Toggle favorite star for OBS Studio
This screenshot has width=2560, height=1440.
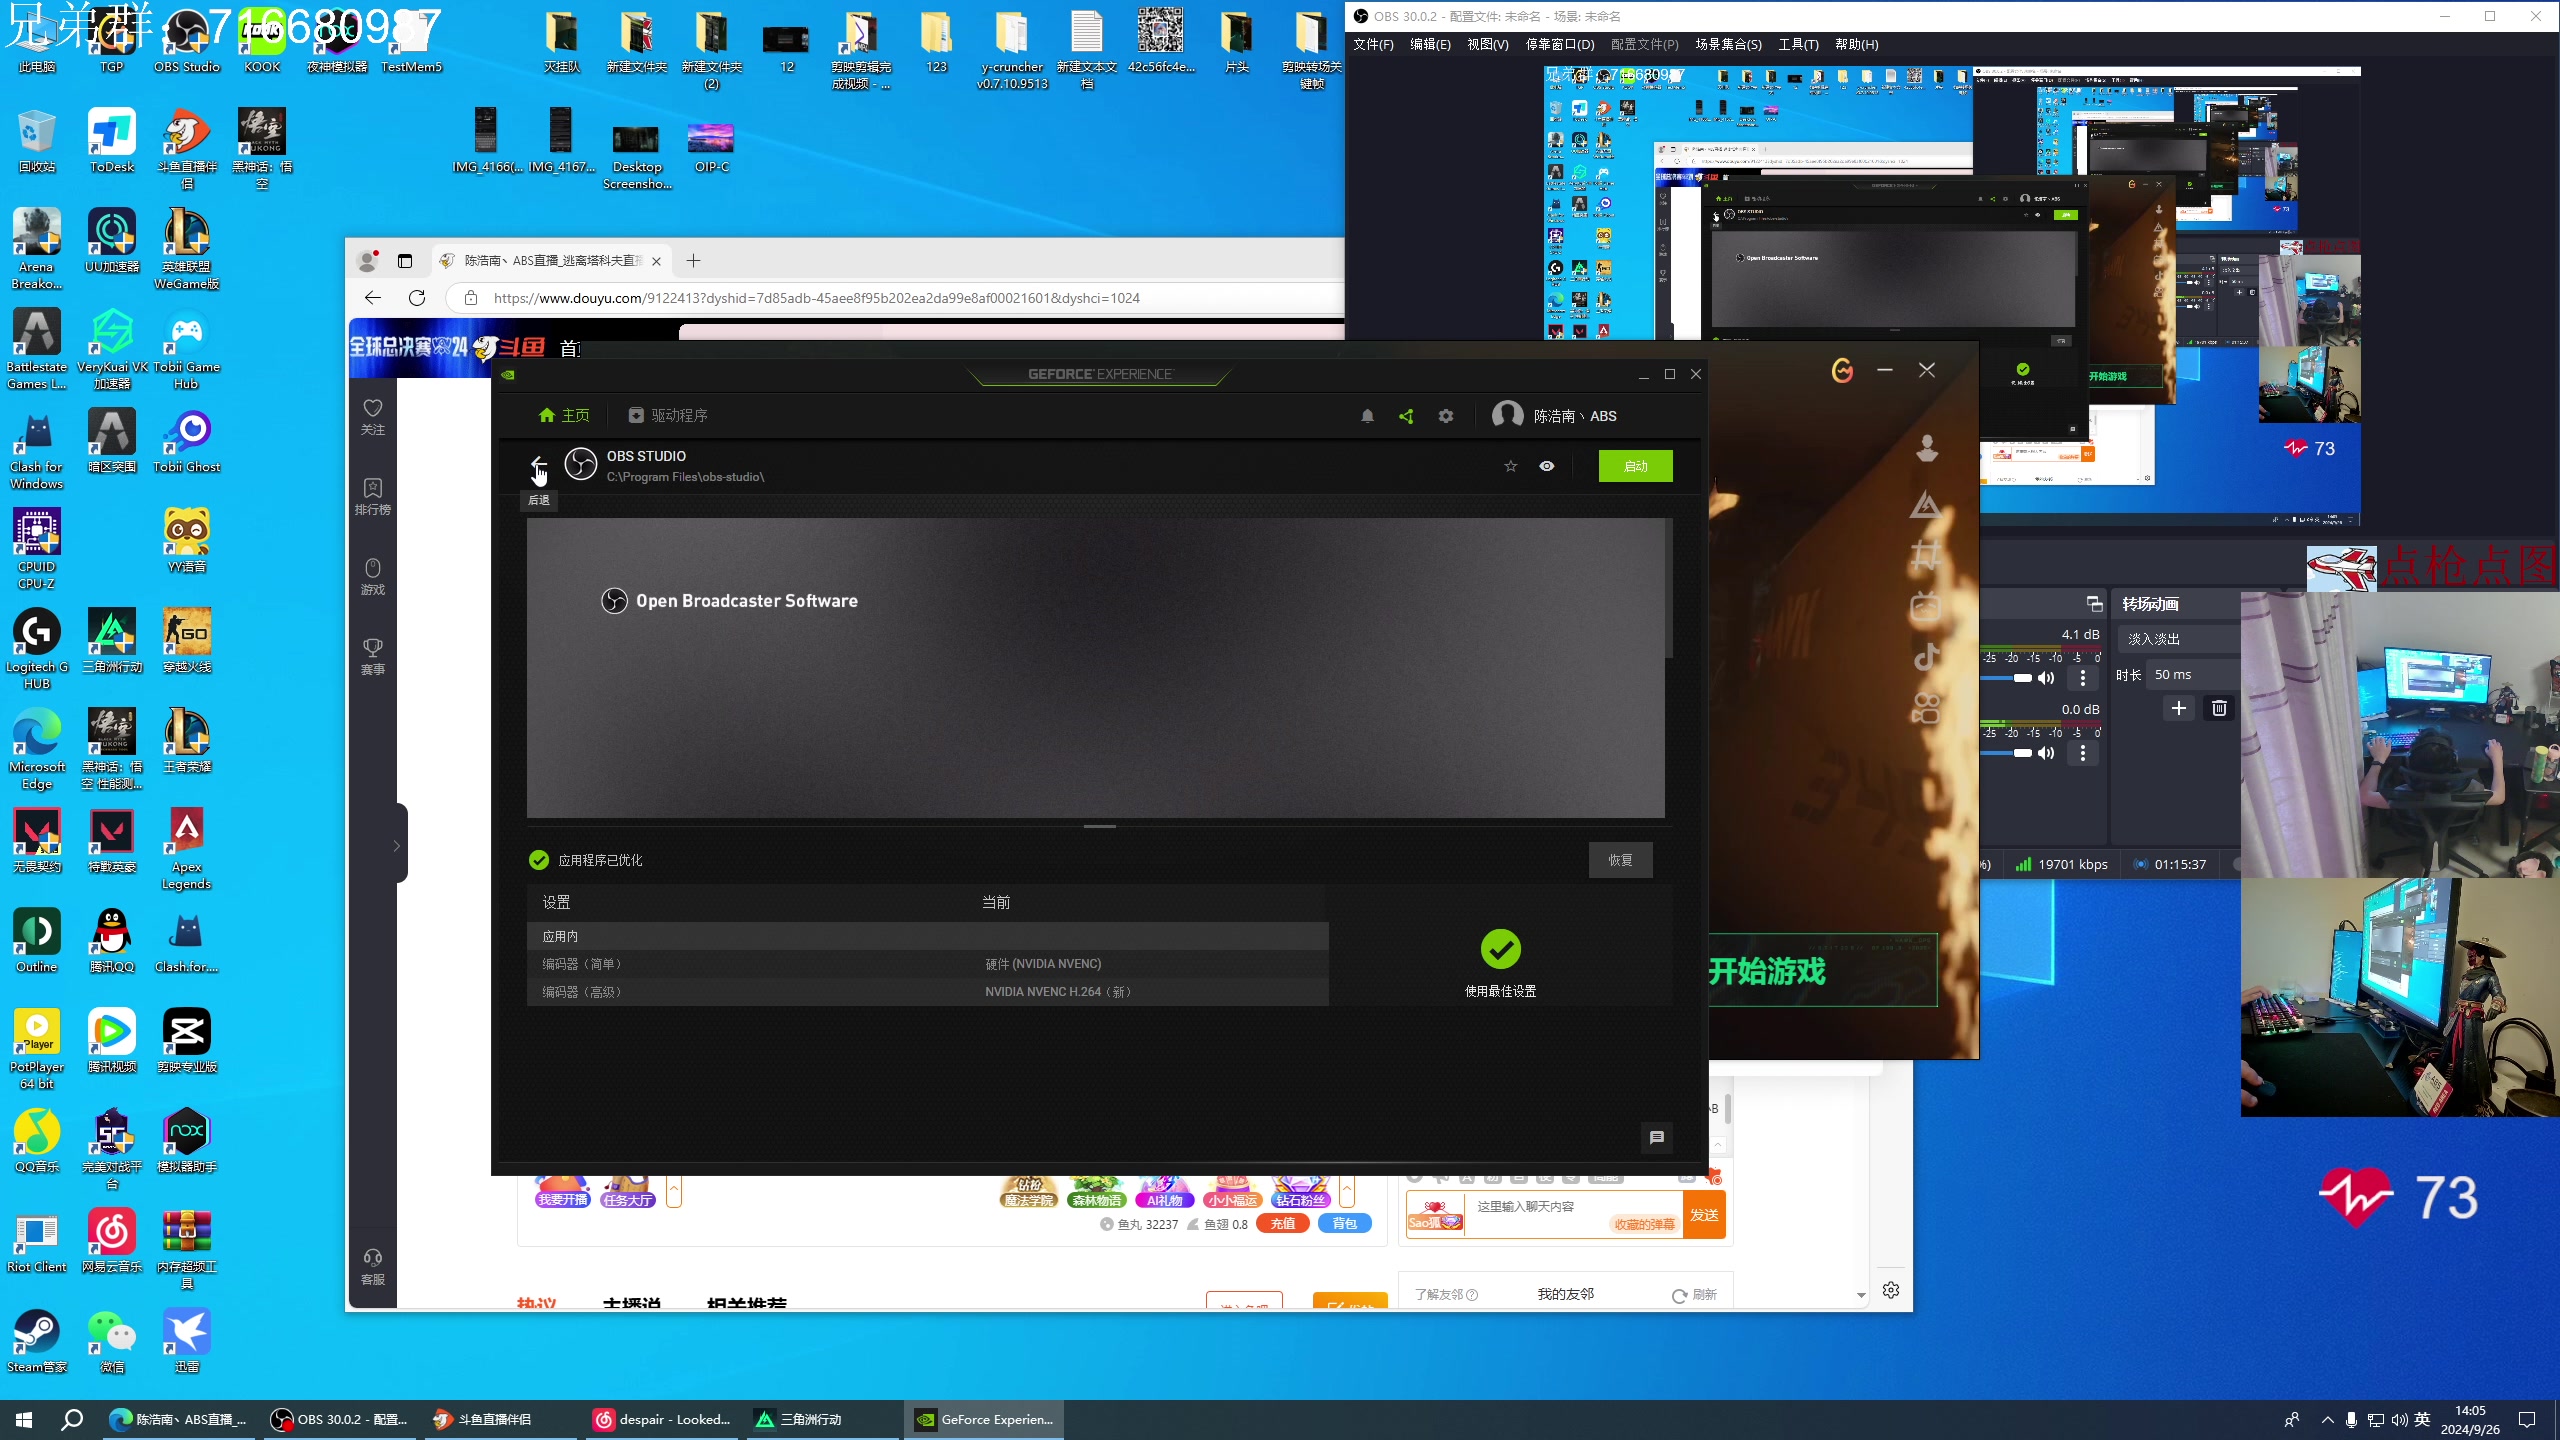tap(1511, 466)
